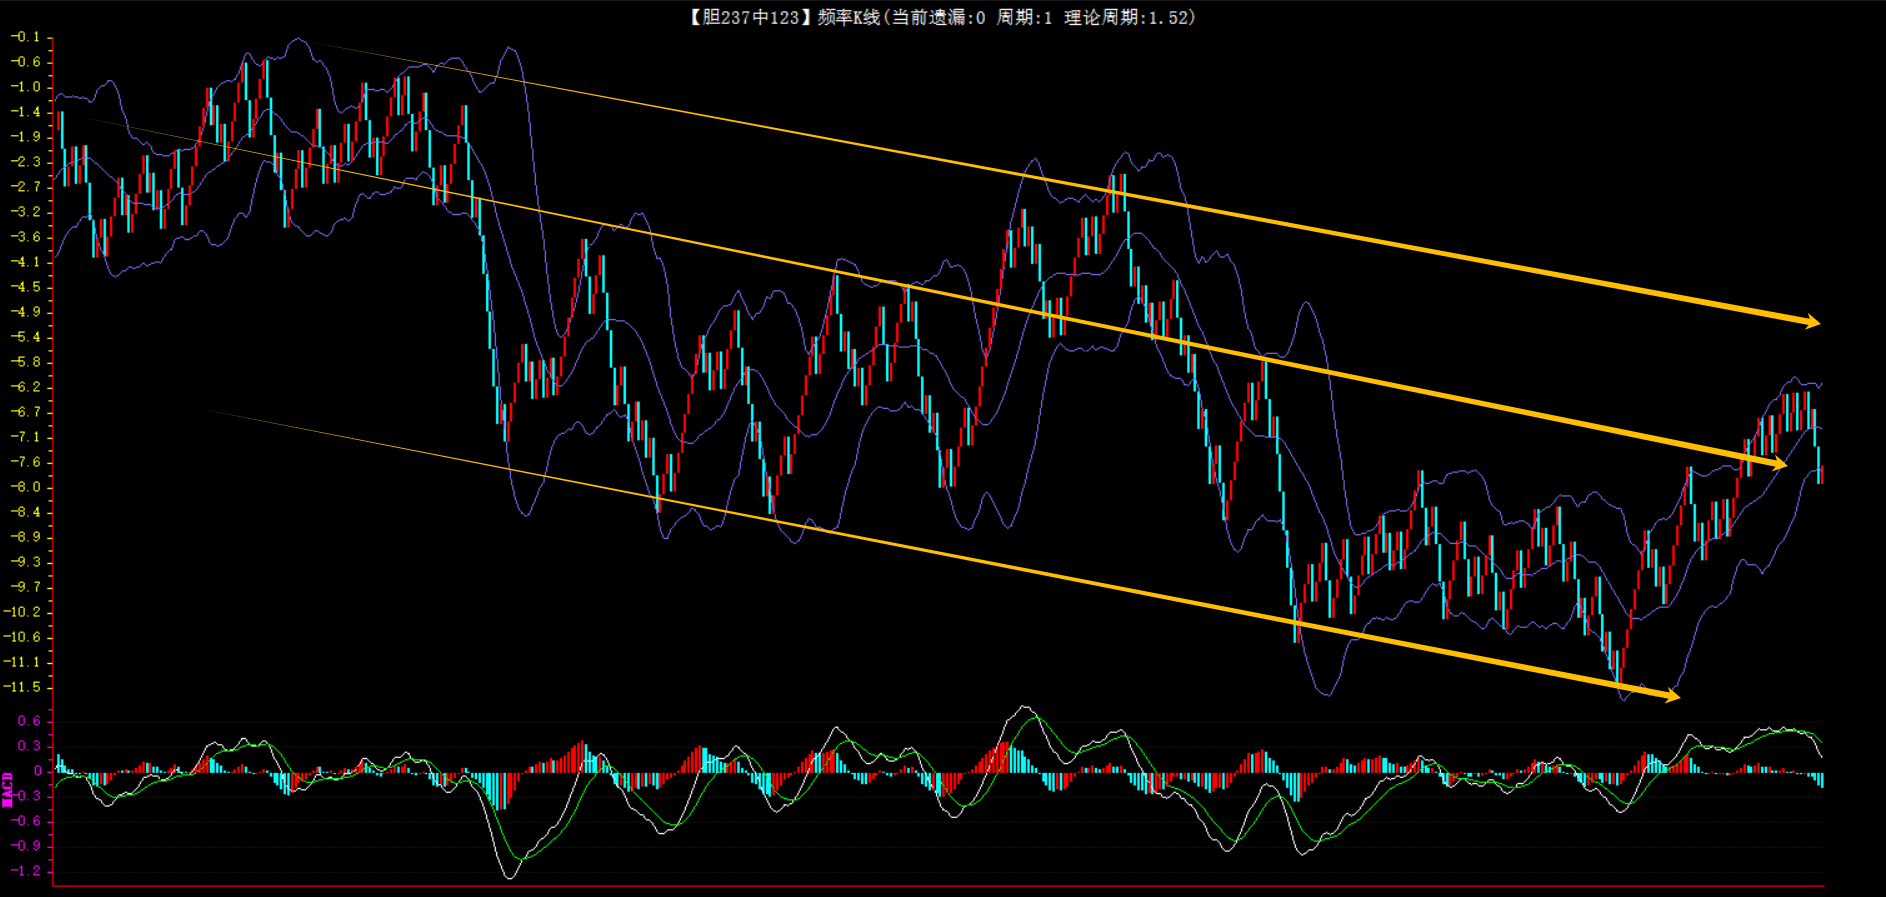Select the -8.4 axis label
Screen dimensions: 1886x897
25,512
